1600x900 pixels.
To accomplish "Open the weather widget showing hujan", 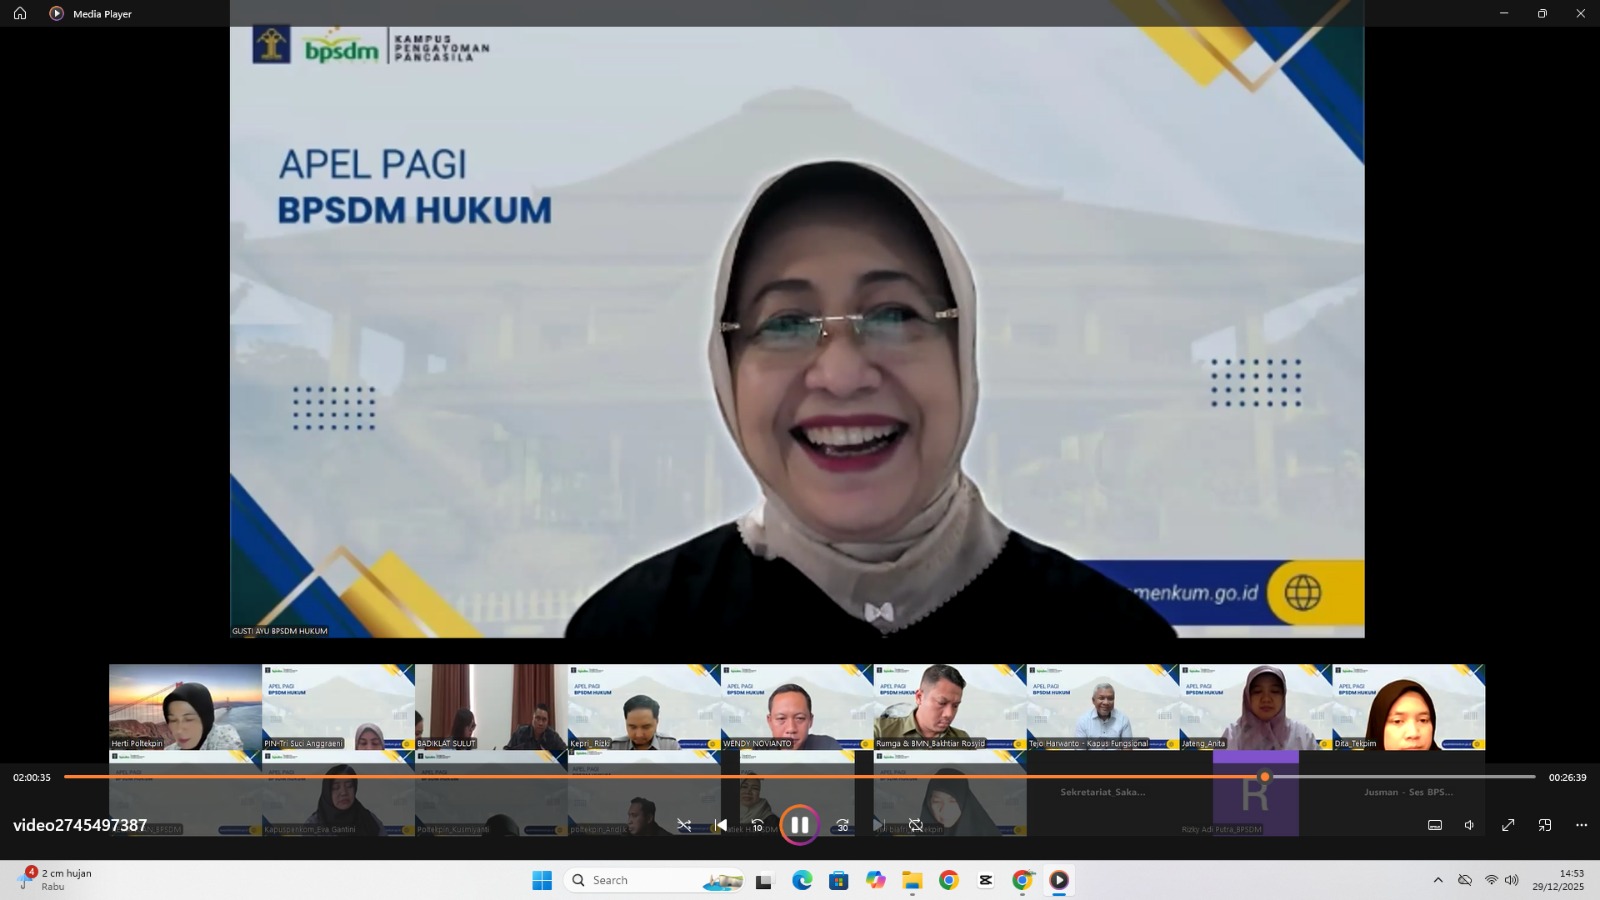I will point(55,880).
